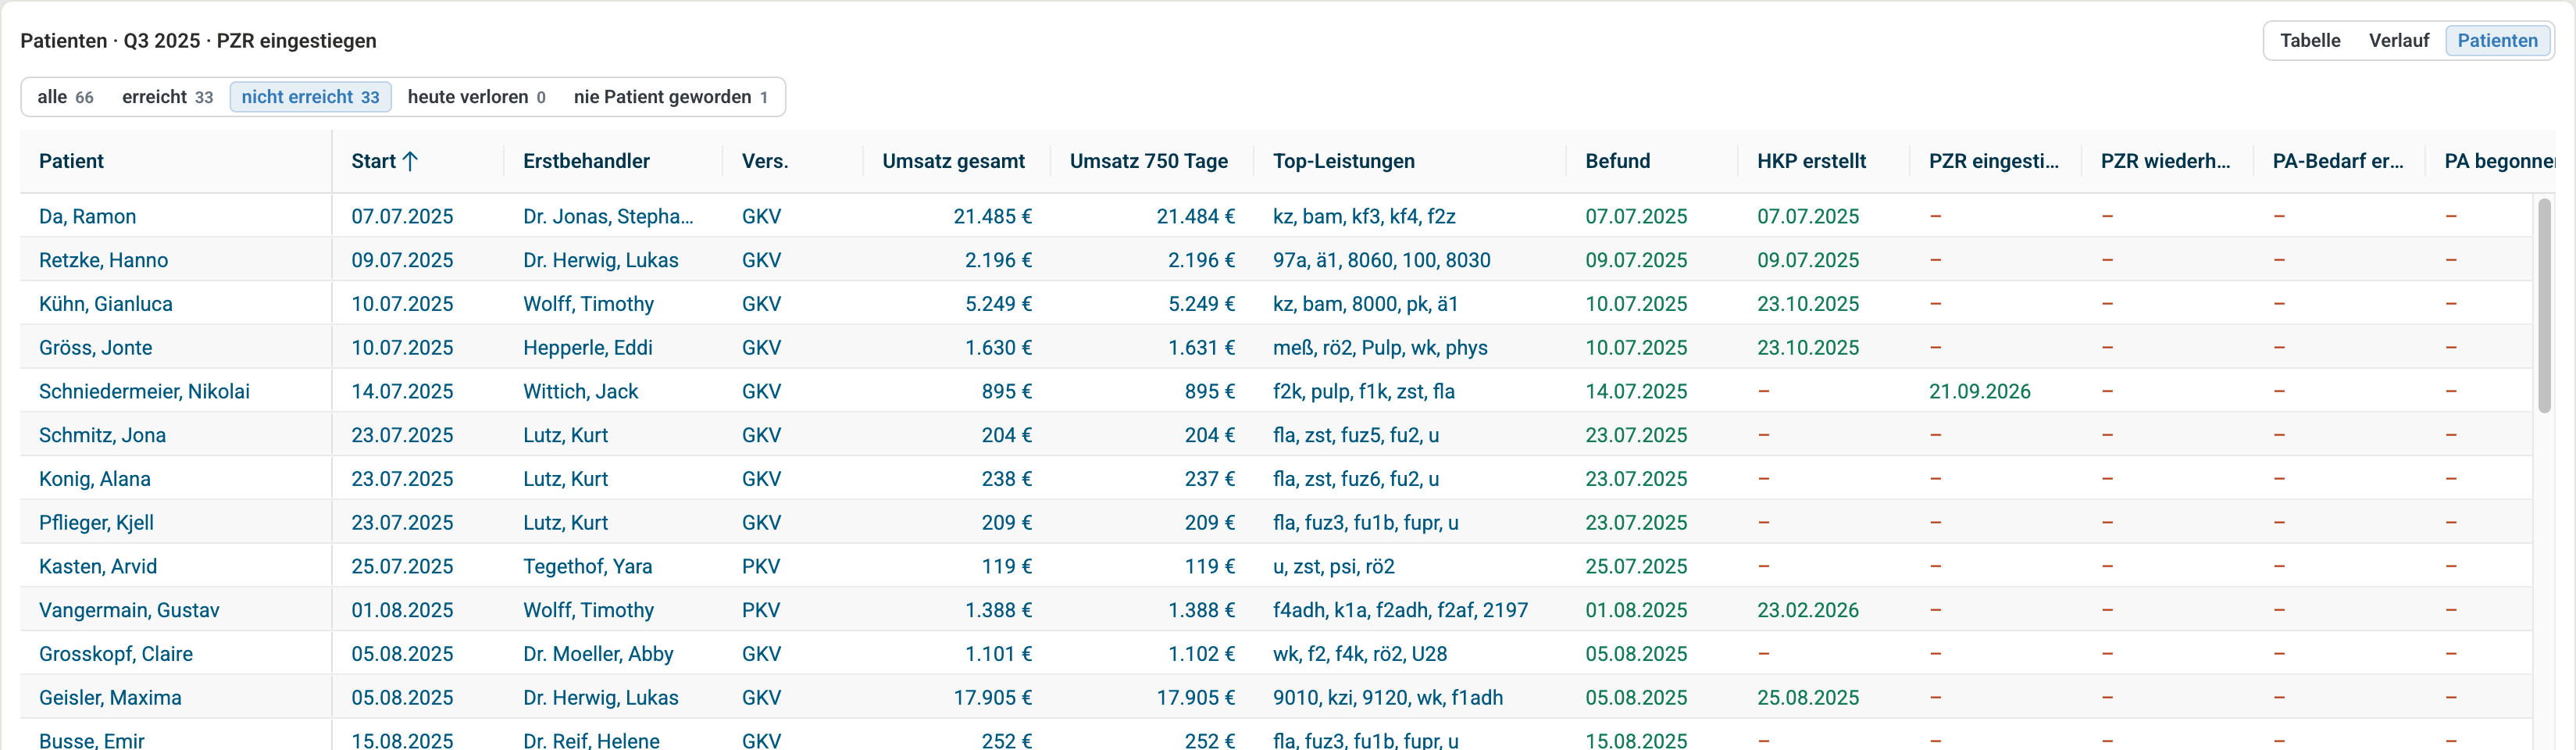The height and width of the screenshot is (750, 2576).
Task: Filter by nie Patient geworden
Action: [670, 97]
